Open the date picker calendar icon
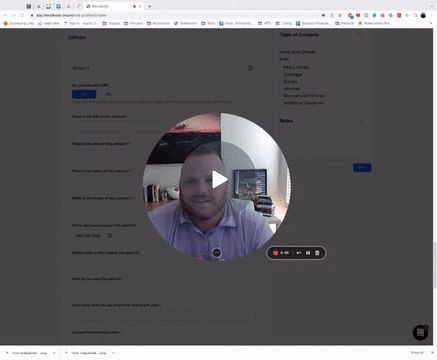The height and width of the screenshot is (360, 437). tap(109, 235)
